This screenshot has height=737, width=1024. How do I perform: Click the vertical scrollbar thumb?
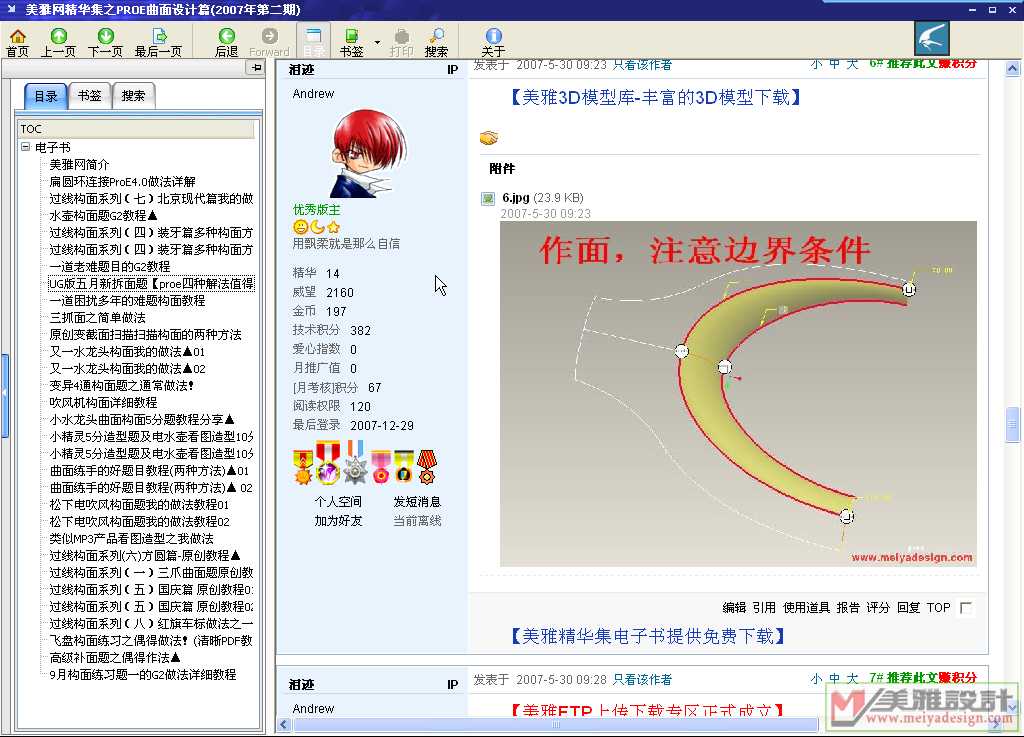(x=1012, y=425)
